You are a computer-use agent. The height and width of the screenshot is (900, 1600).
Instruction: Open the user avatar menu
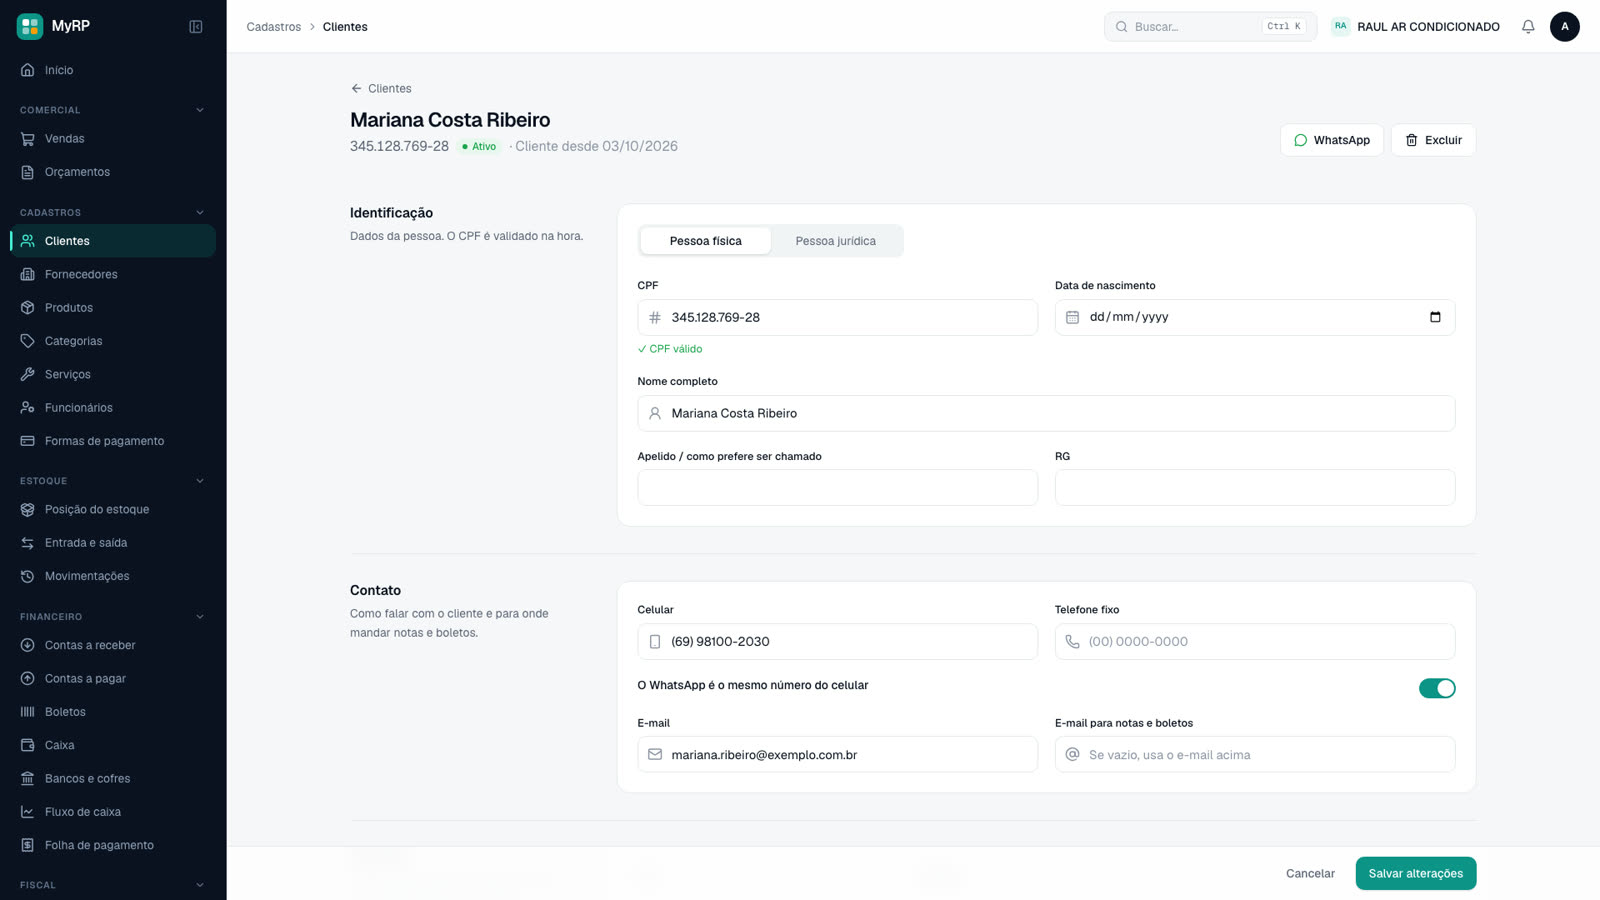(1565, 27)
